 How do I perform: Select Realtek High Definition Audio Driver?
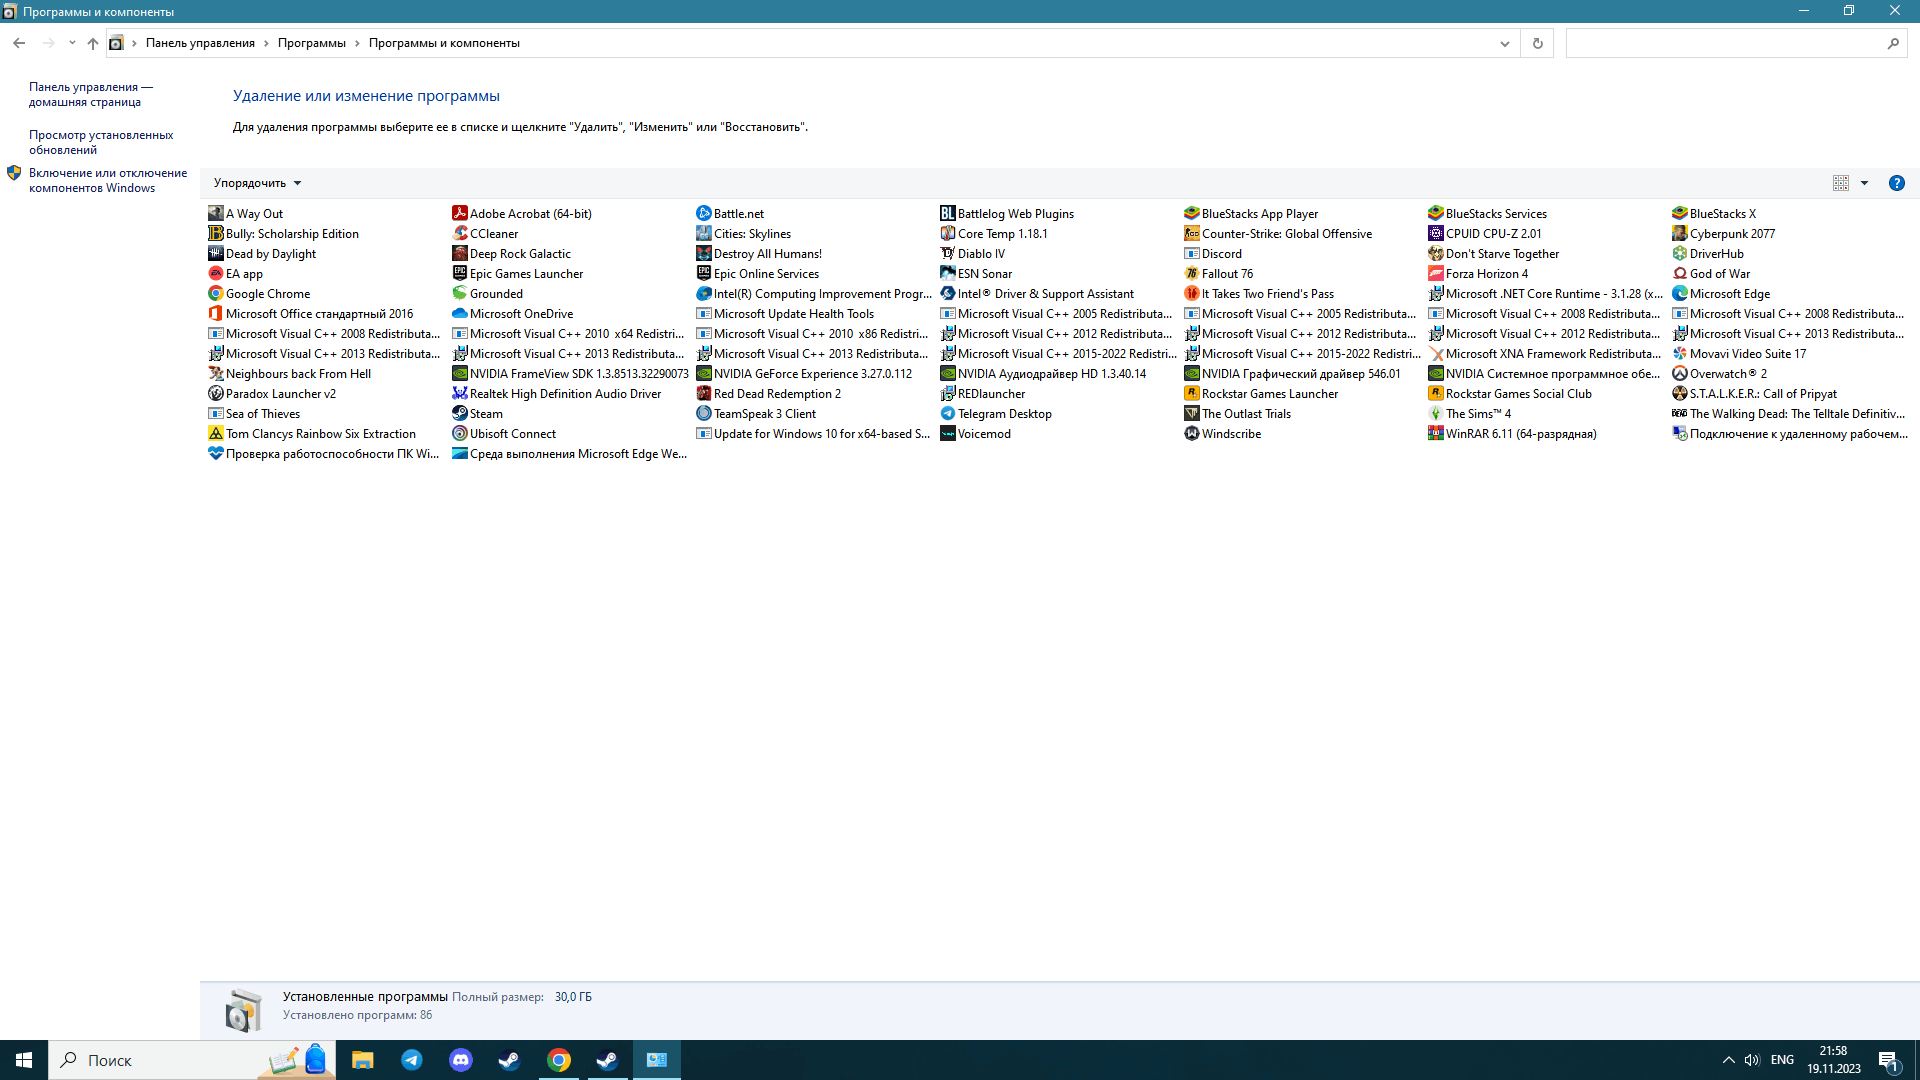tap(557, 393)
